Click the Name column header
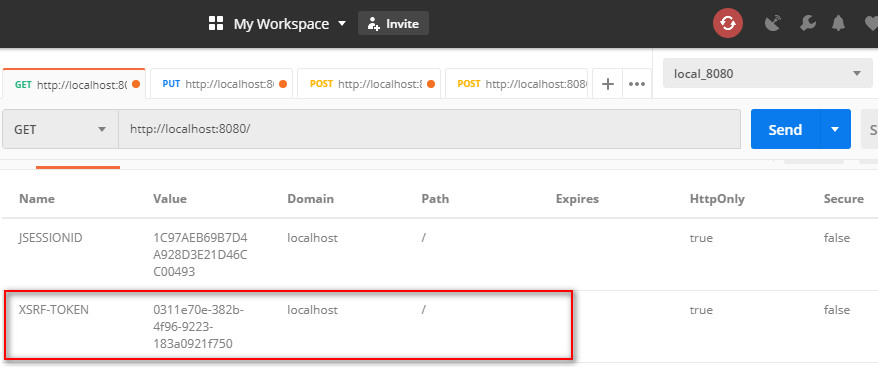The image size is (878, 367). (37, 199)
